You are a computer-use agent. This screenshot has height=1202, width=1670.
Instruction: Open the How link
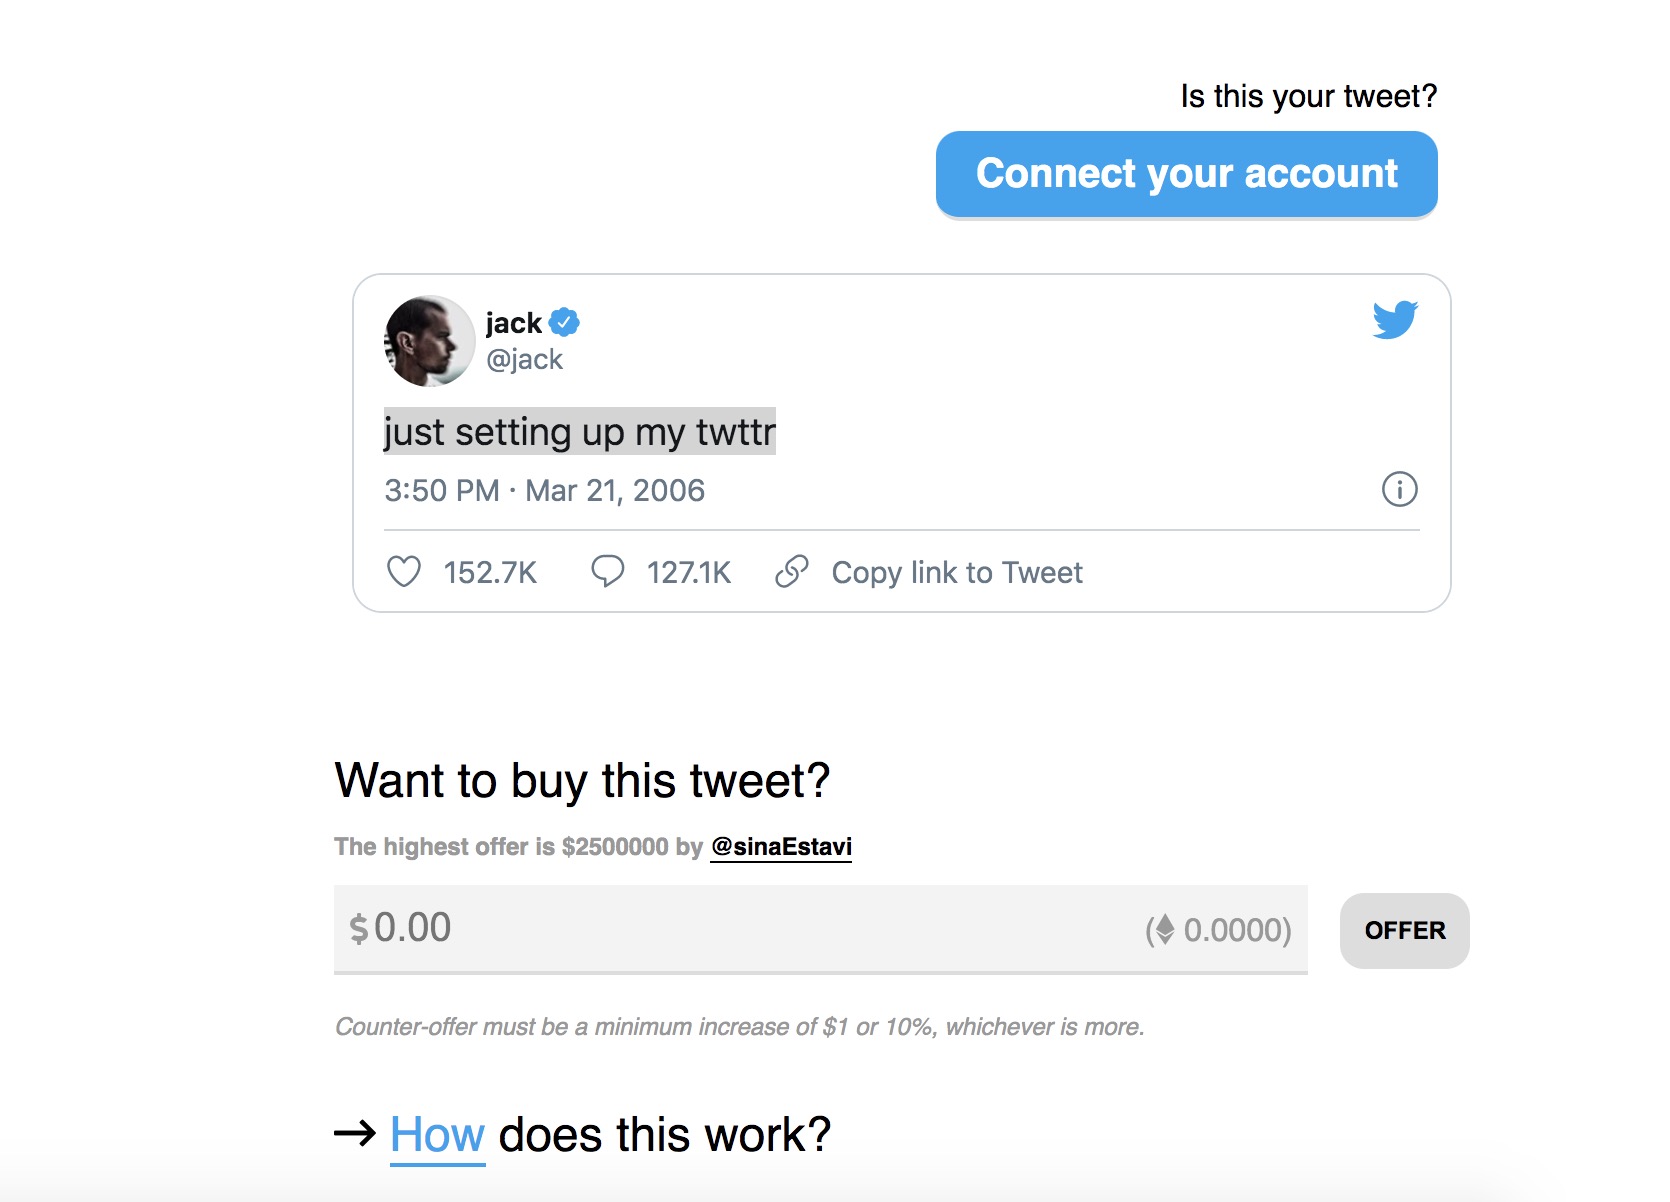[437, 1135]
